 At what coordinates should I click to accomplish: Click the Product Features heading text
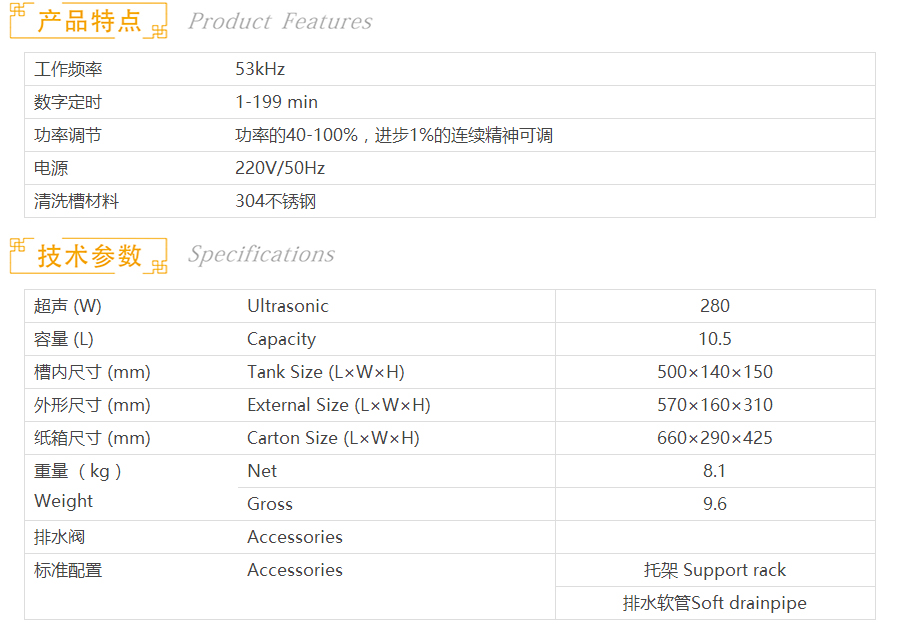280,21
